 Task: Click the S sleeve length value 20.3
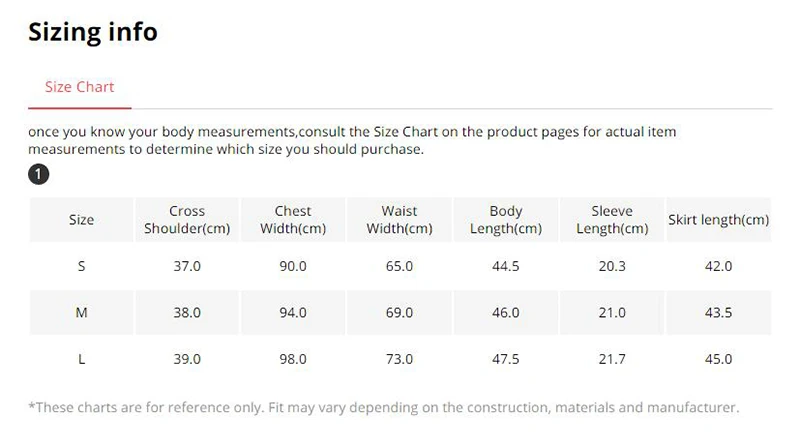[612, 266]
